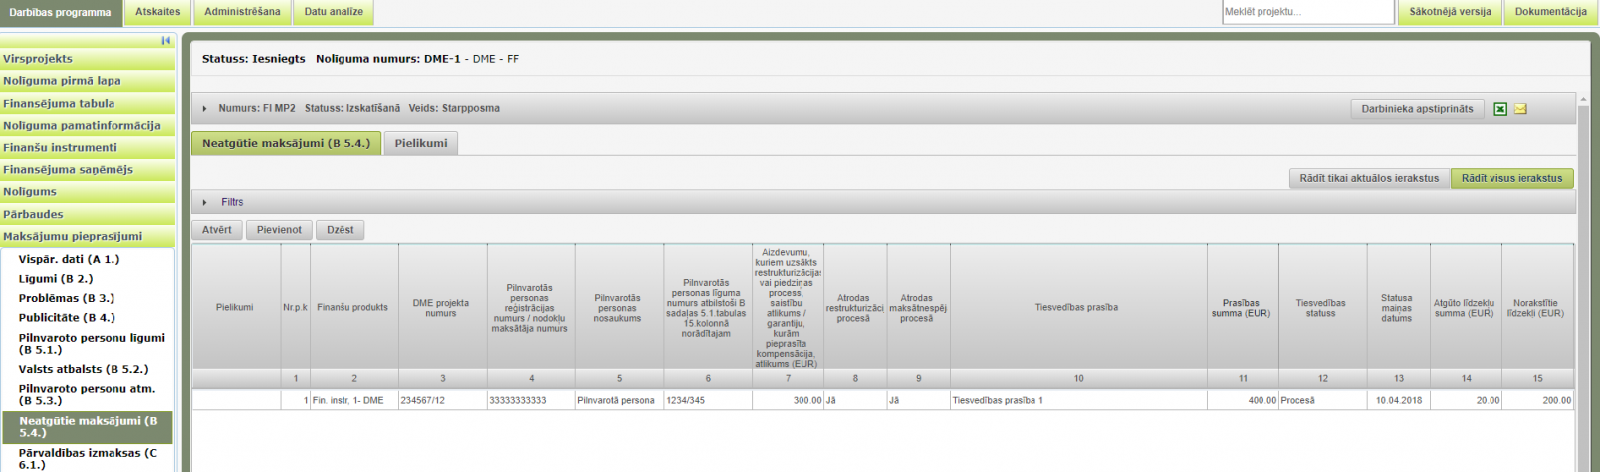Open the Datu analīze menu
Screen dimensions: 1600x472
(333, 12)
